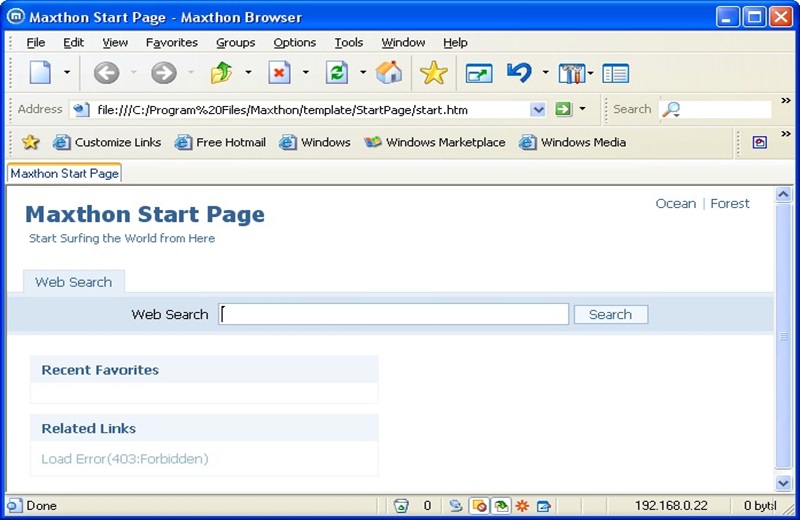Click the small icon right of links bar
Screen dimensions: 800x520
760,142
